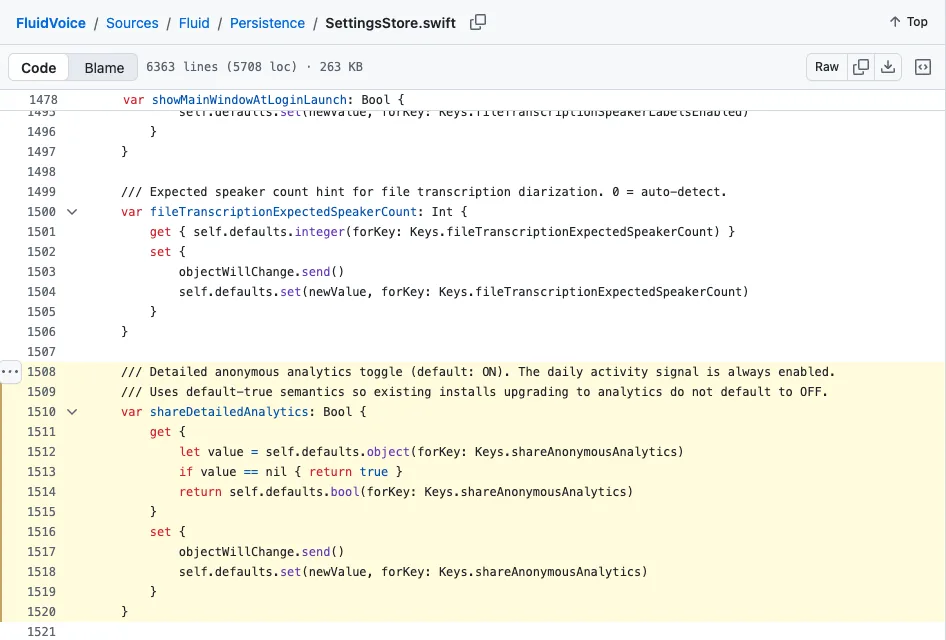This screenshot has width=946, height=640.
Task: Click the showMainWindowAtLoginLaunch symbol in sticky header
Action: (249, 100)
